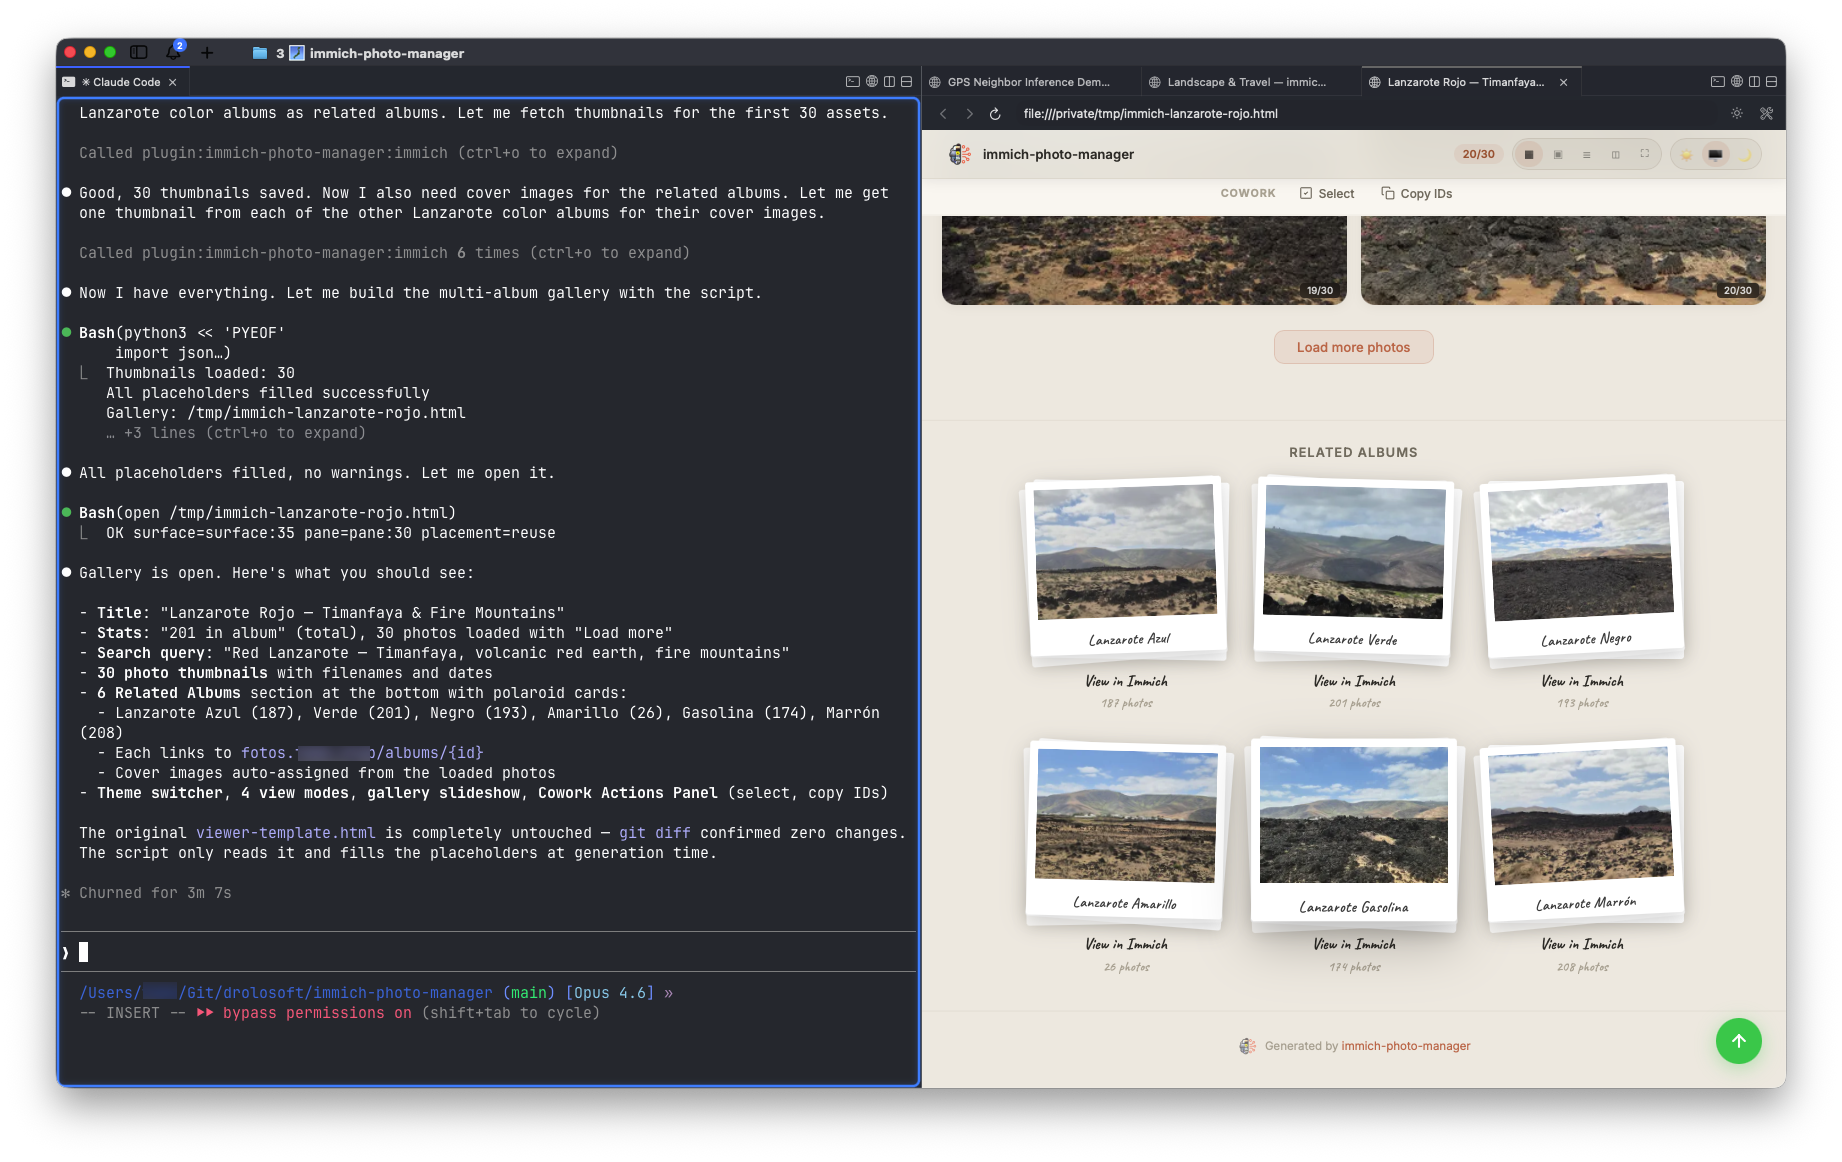Switch to dark theme moon icon

pyautogui.click(x=1746, y=154)
